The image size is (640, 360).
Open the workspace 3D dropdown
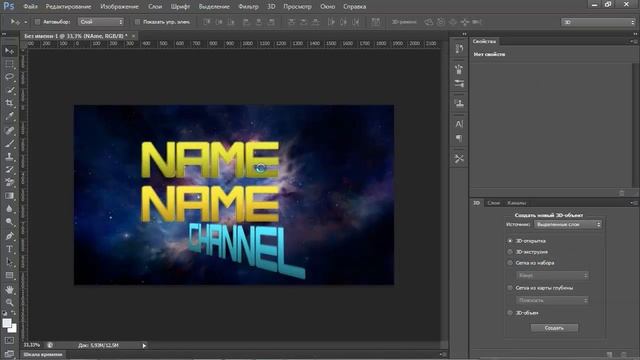click(598, 22)
